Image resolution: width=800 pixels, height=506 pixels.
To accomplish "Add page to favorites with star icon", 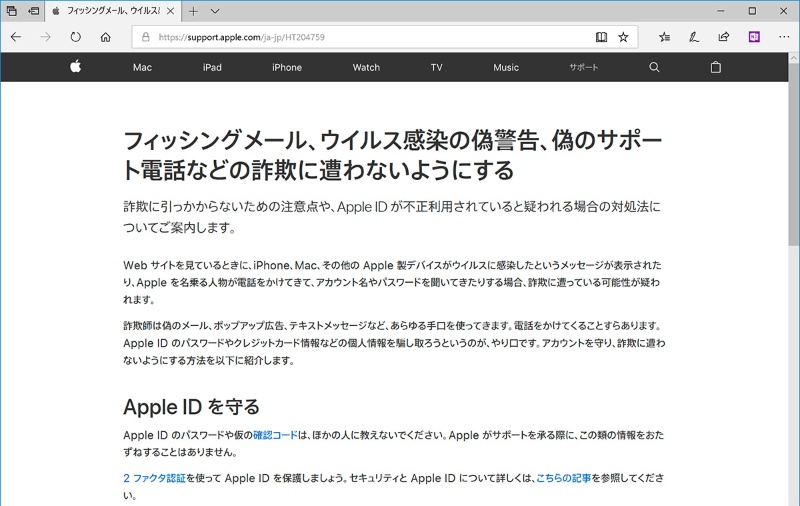I will coord(623,37).
